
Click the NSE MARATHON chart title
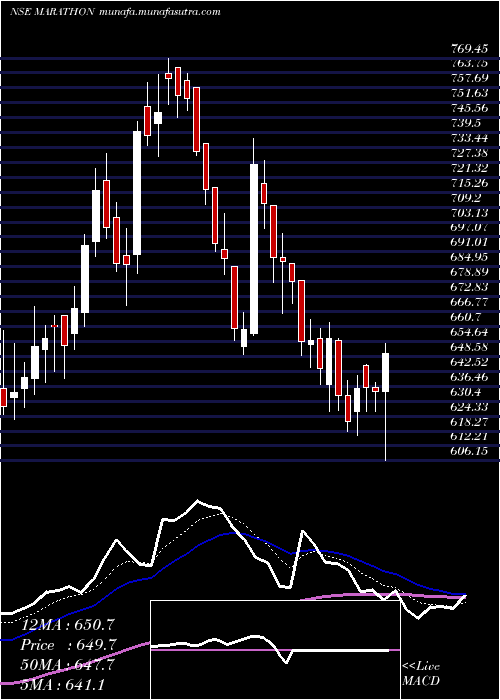tap(52, 12)
